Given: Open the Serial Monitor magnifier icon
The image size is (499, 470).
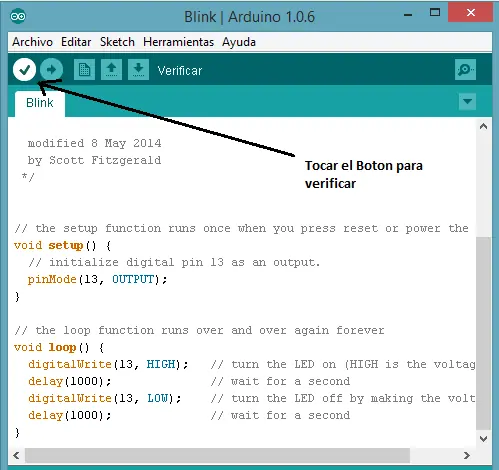Looking at the screenshot, I should [465, 70].
